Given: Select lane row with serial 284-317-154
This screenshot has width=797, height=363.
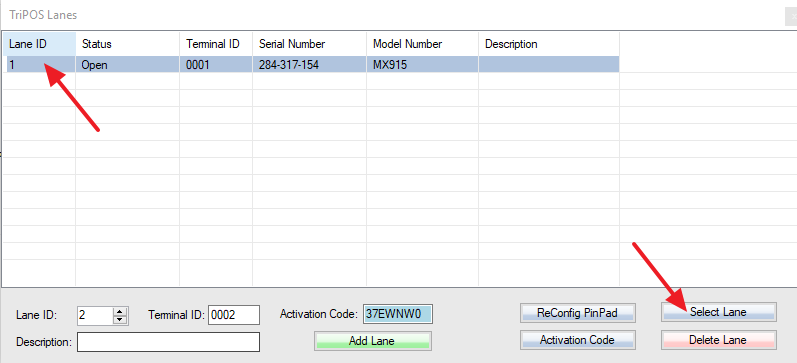Looking at the screenshot, I should [x=312, y=65].
